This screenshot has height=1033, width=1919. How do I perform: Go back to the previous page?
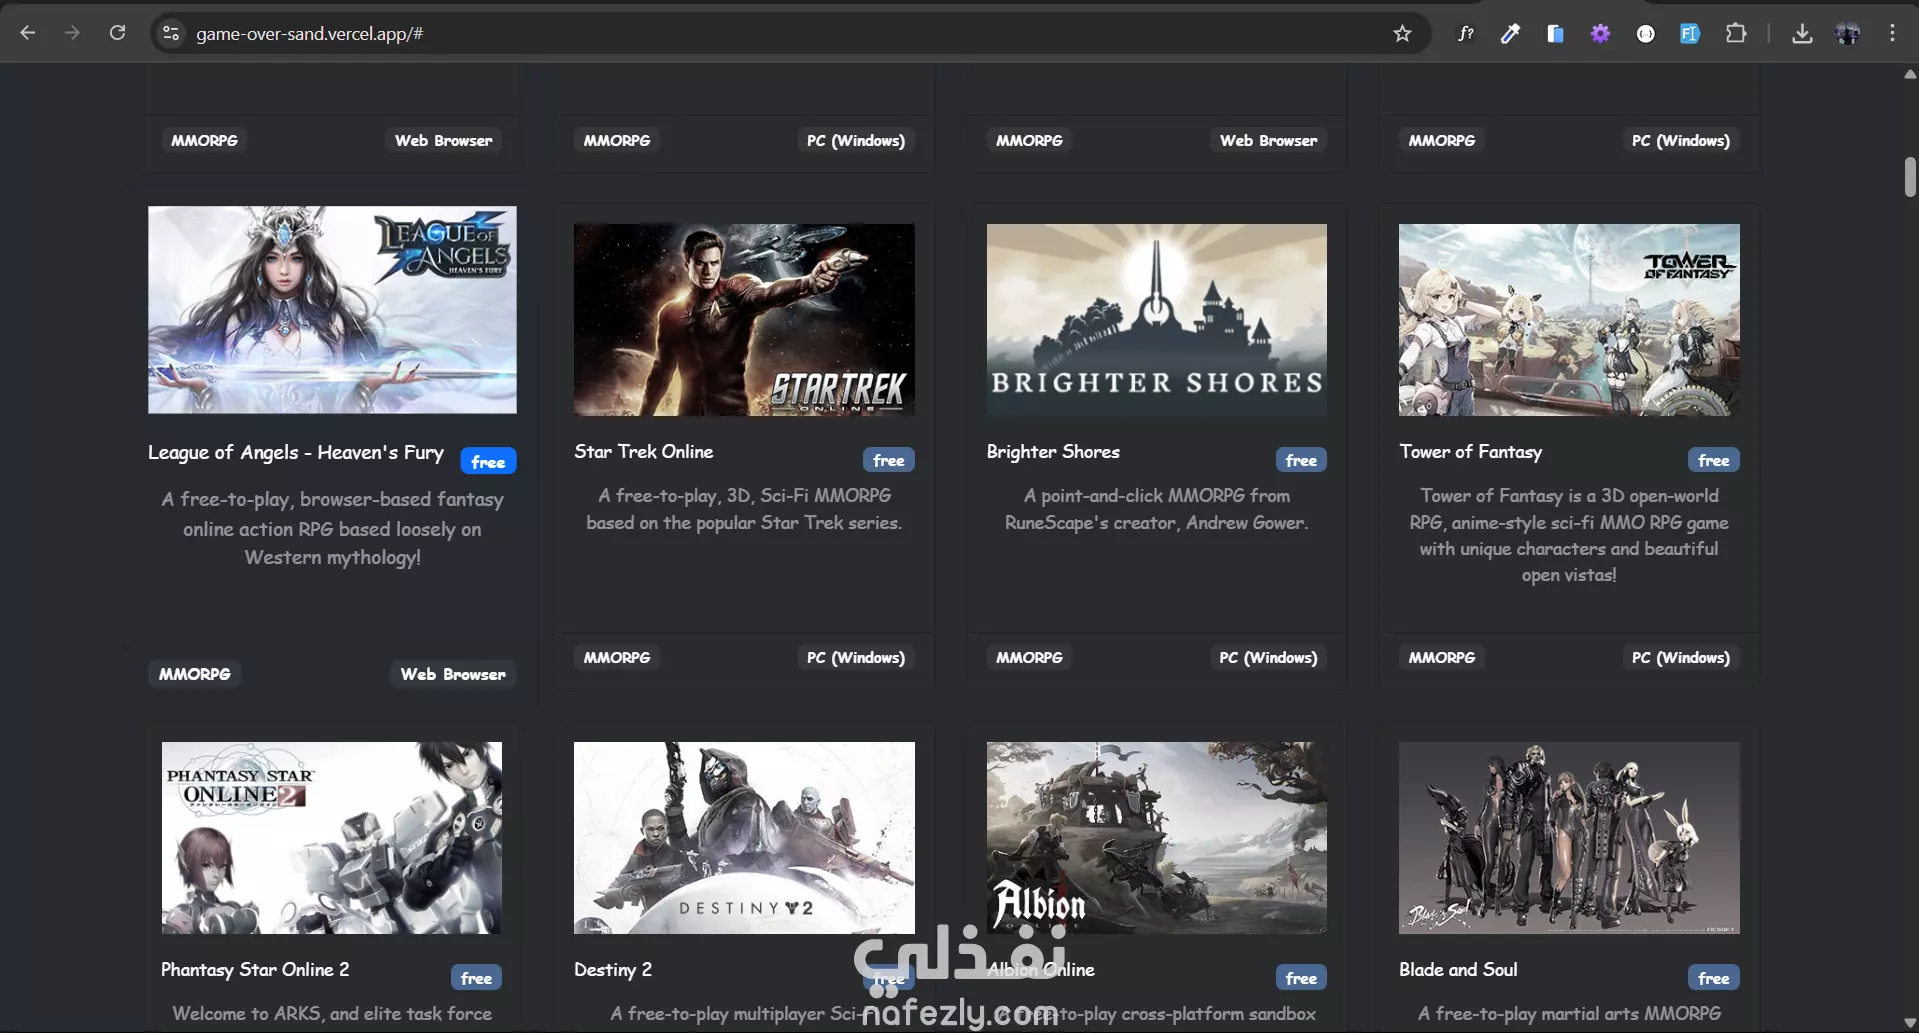28,33
